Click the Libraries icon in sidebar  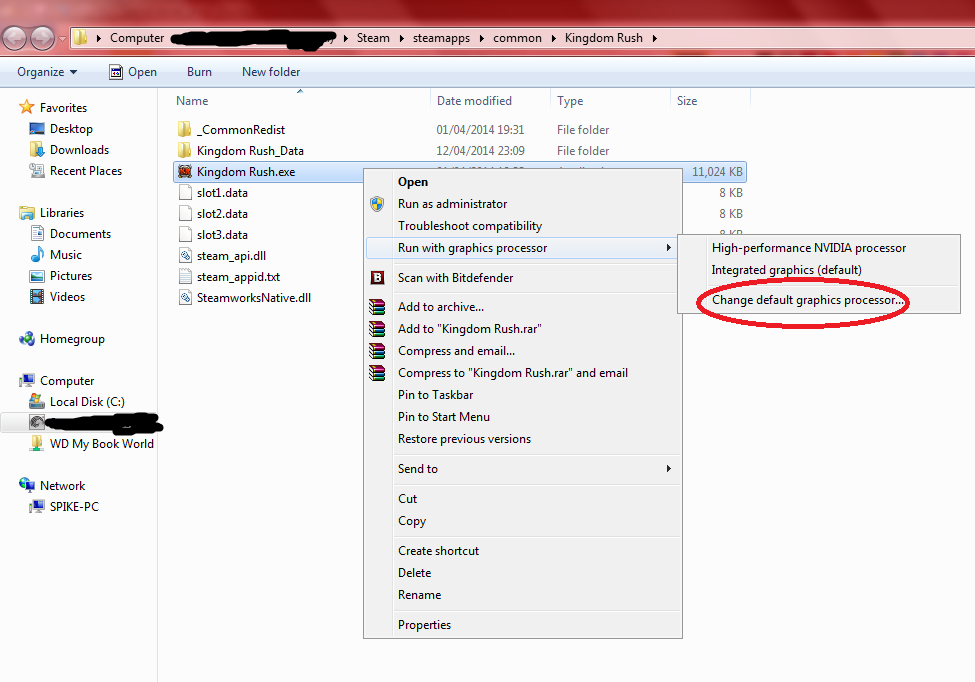pos(26,213)
